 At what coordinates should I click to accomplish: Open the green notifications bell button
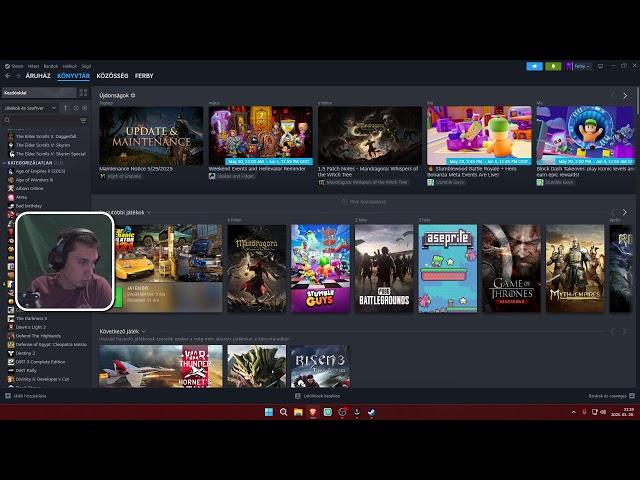(553, 66)
